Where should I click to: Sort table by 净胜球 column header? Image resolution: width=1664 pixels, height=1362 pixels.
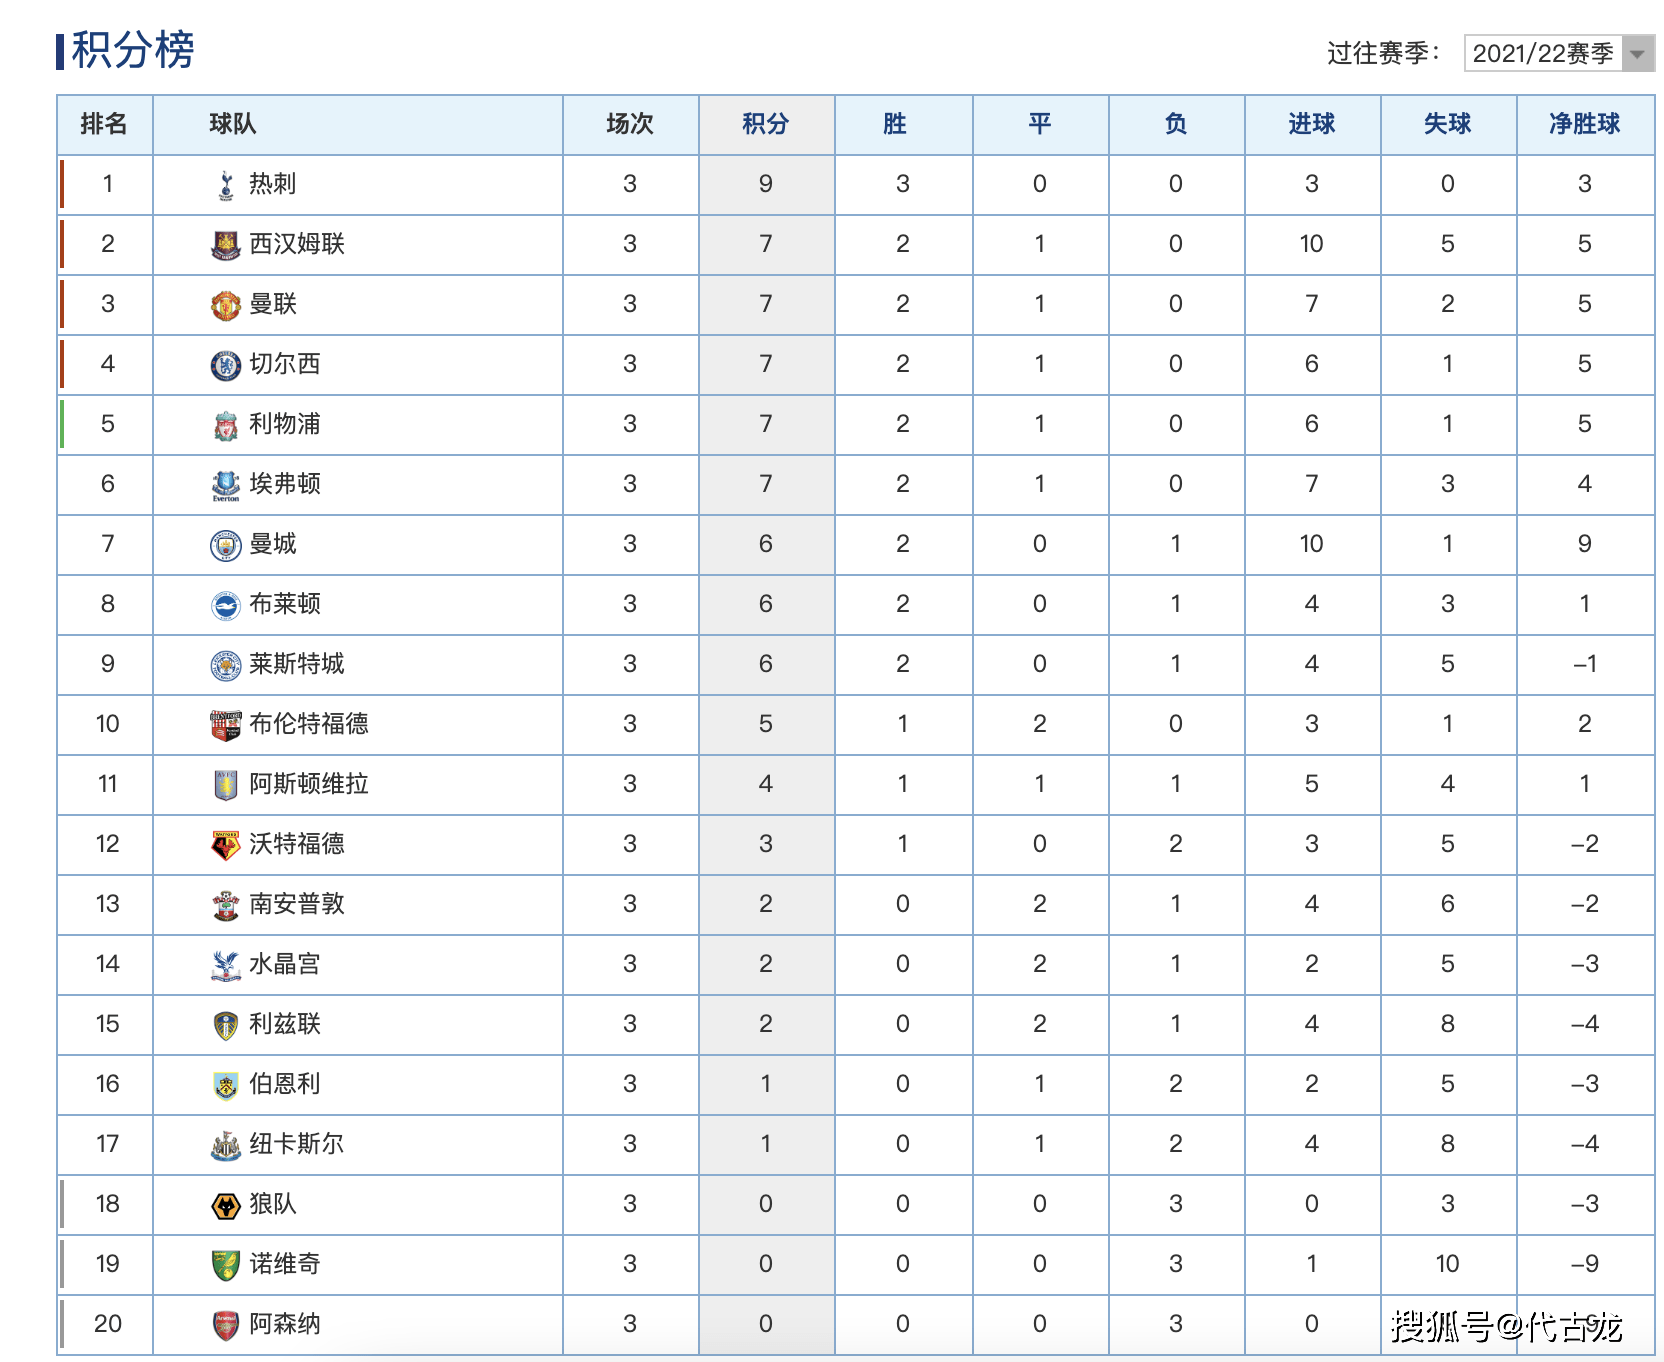1585,124
